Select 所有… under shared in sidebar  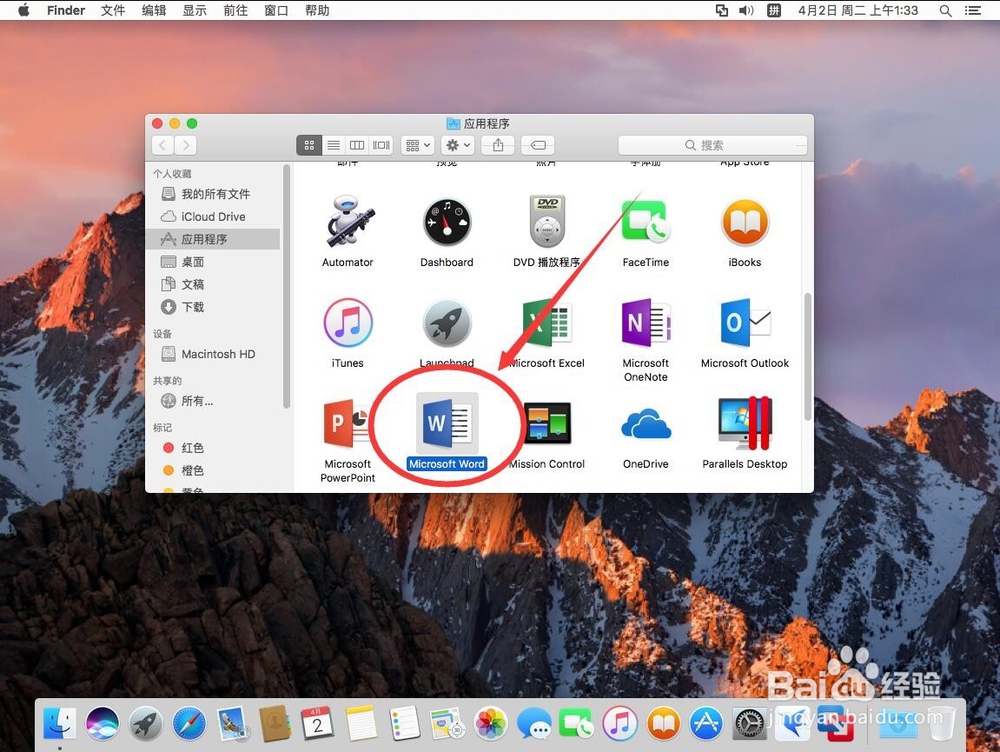212,401
